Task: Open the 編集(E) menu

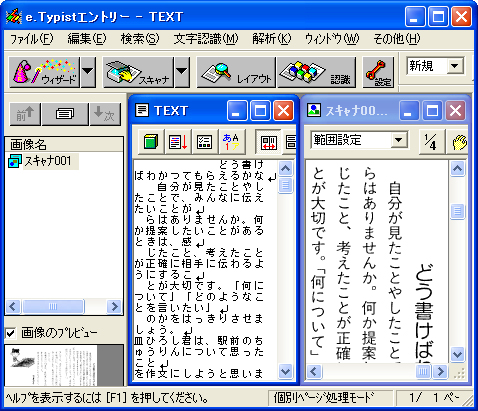Action: (x=87, y=39)
